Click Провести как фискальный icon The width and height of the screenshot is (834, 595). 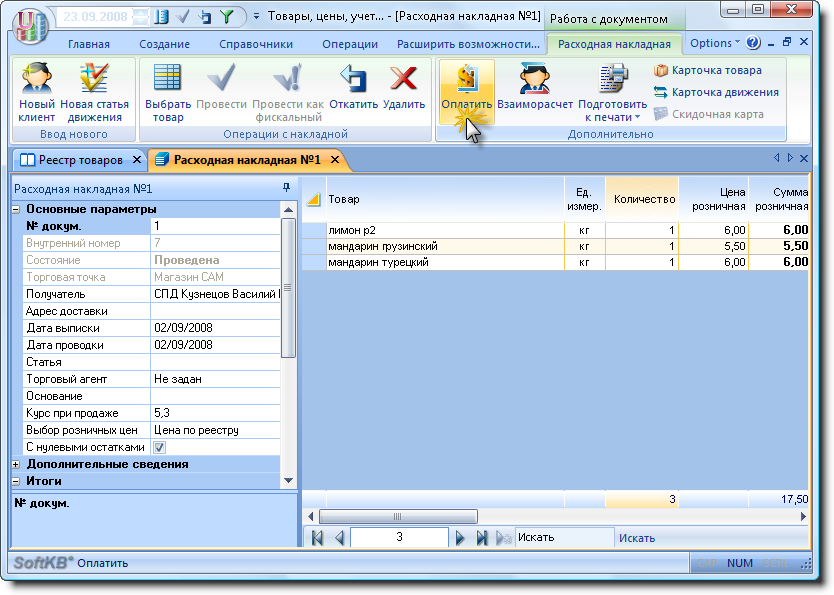pos(288,78)
